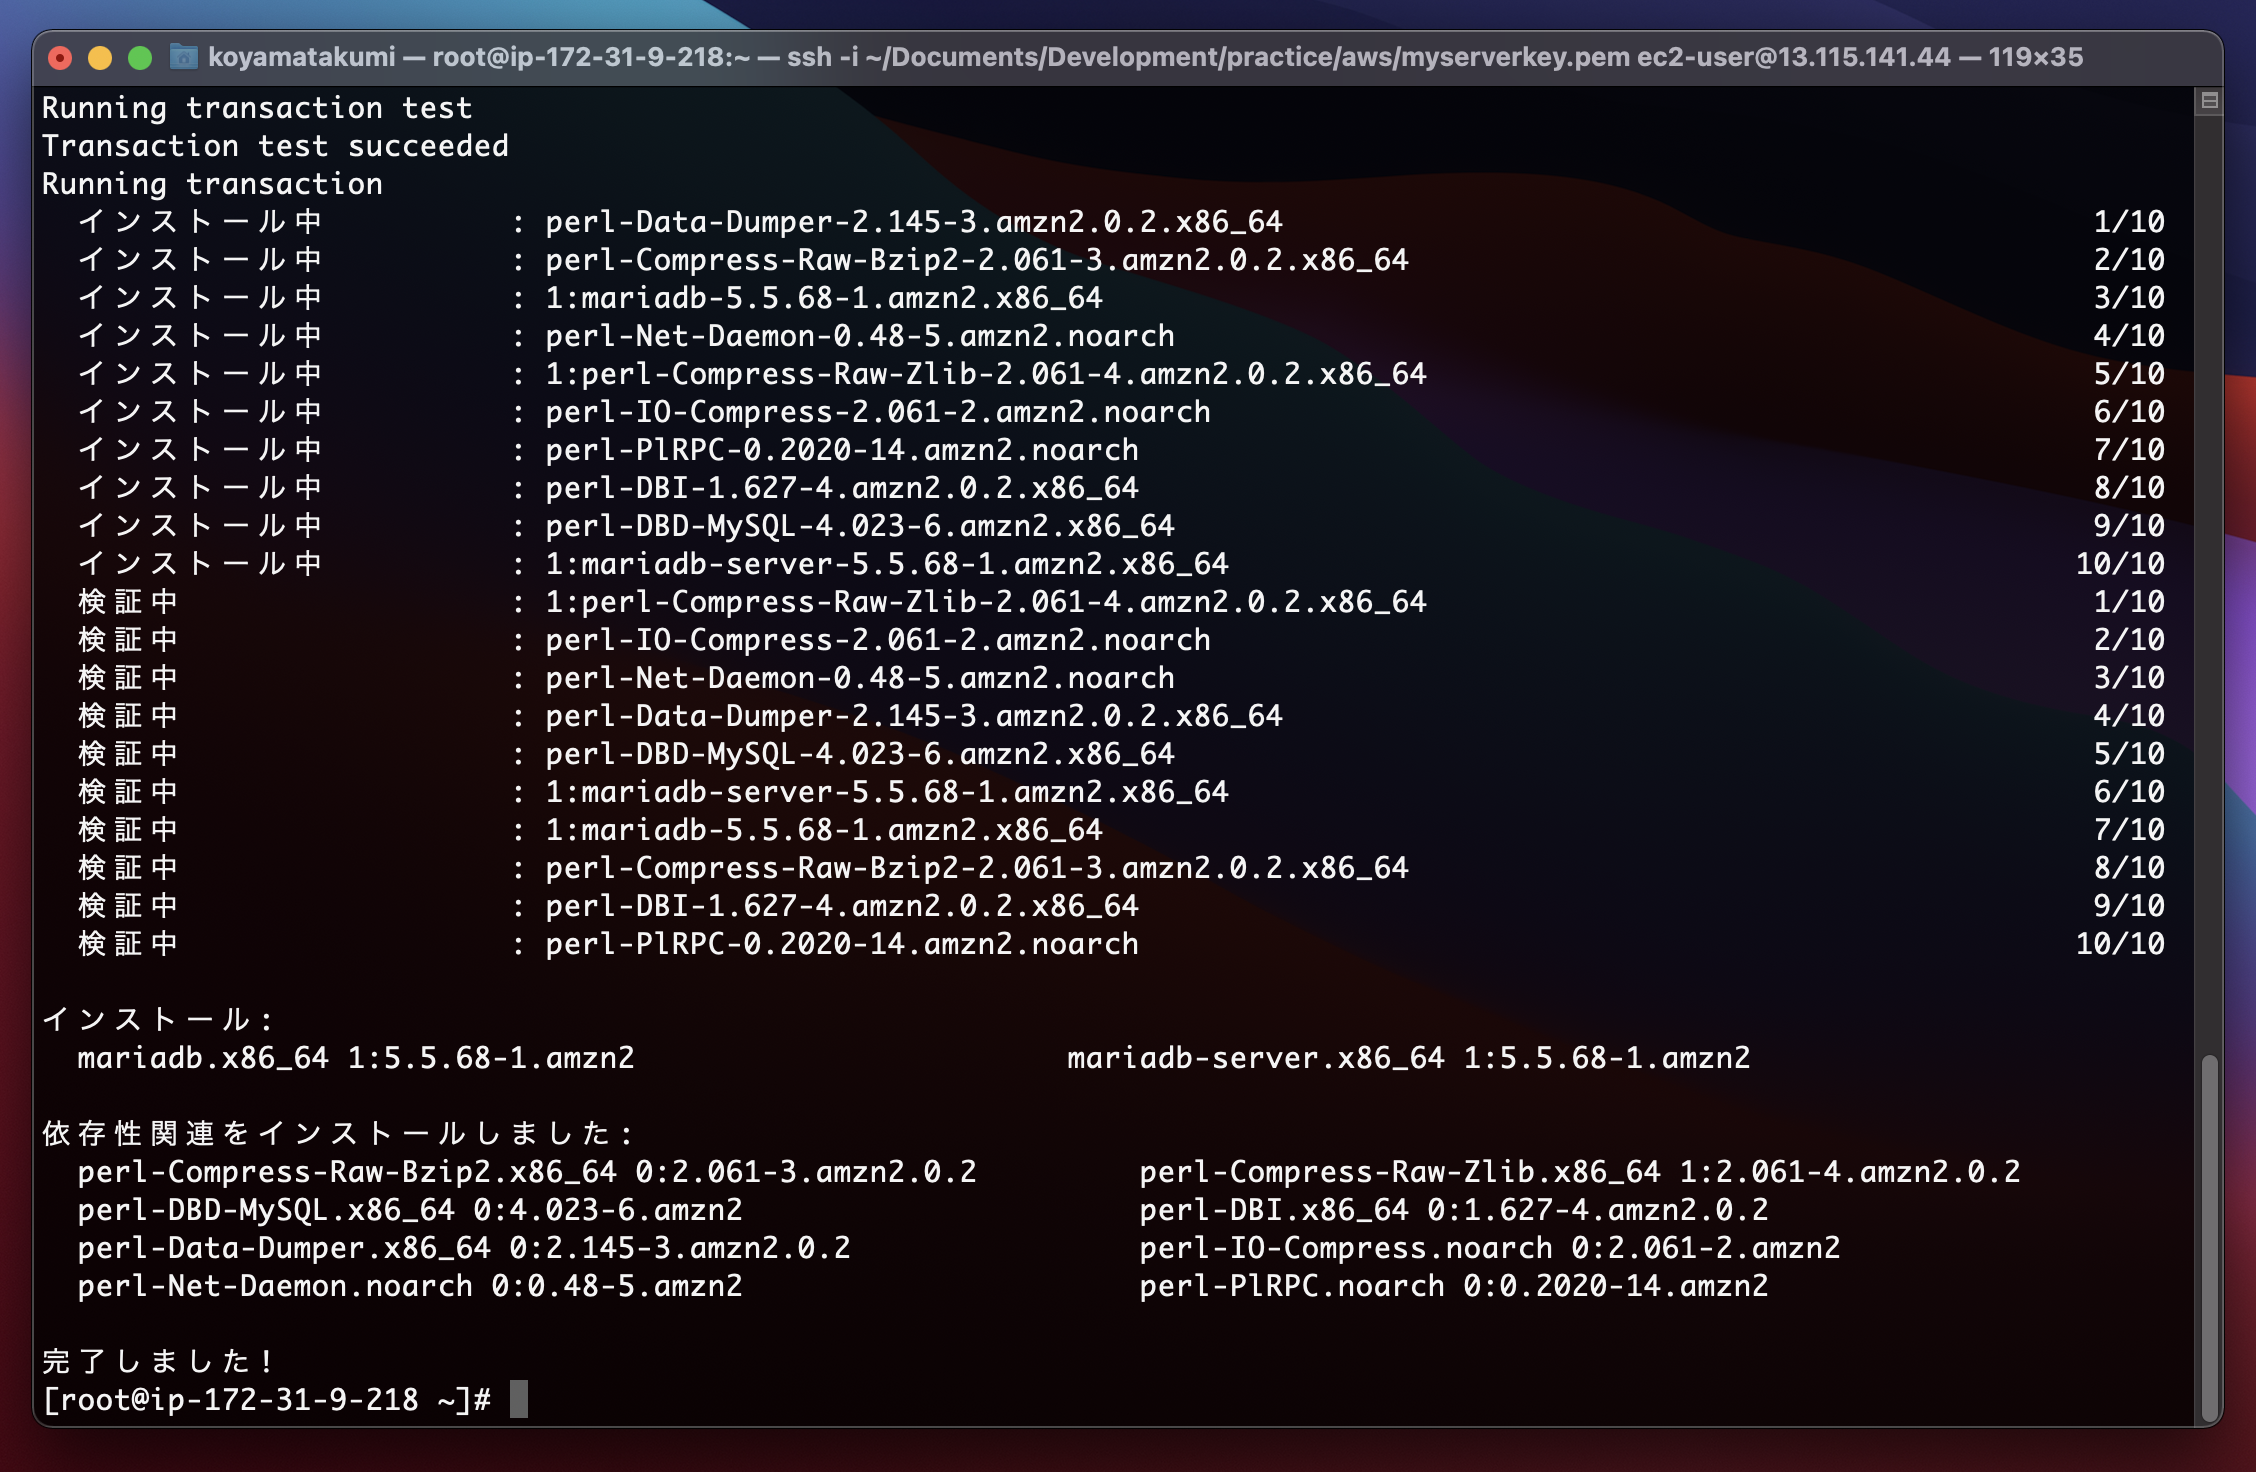Screen dimensions: 2256x1472
Task: Click the split pane icon at top right
Action: (x=2209, y=100)
